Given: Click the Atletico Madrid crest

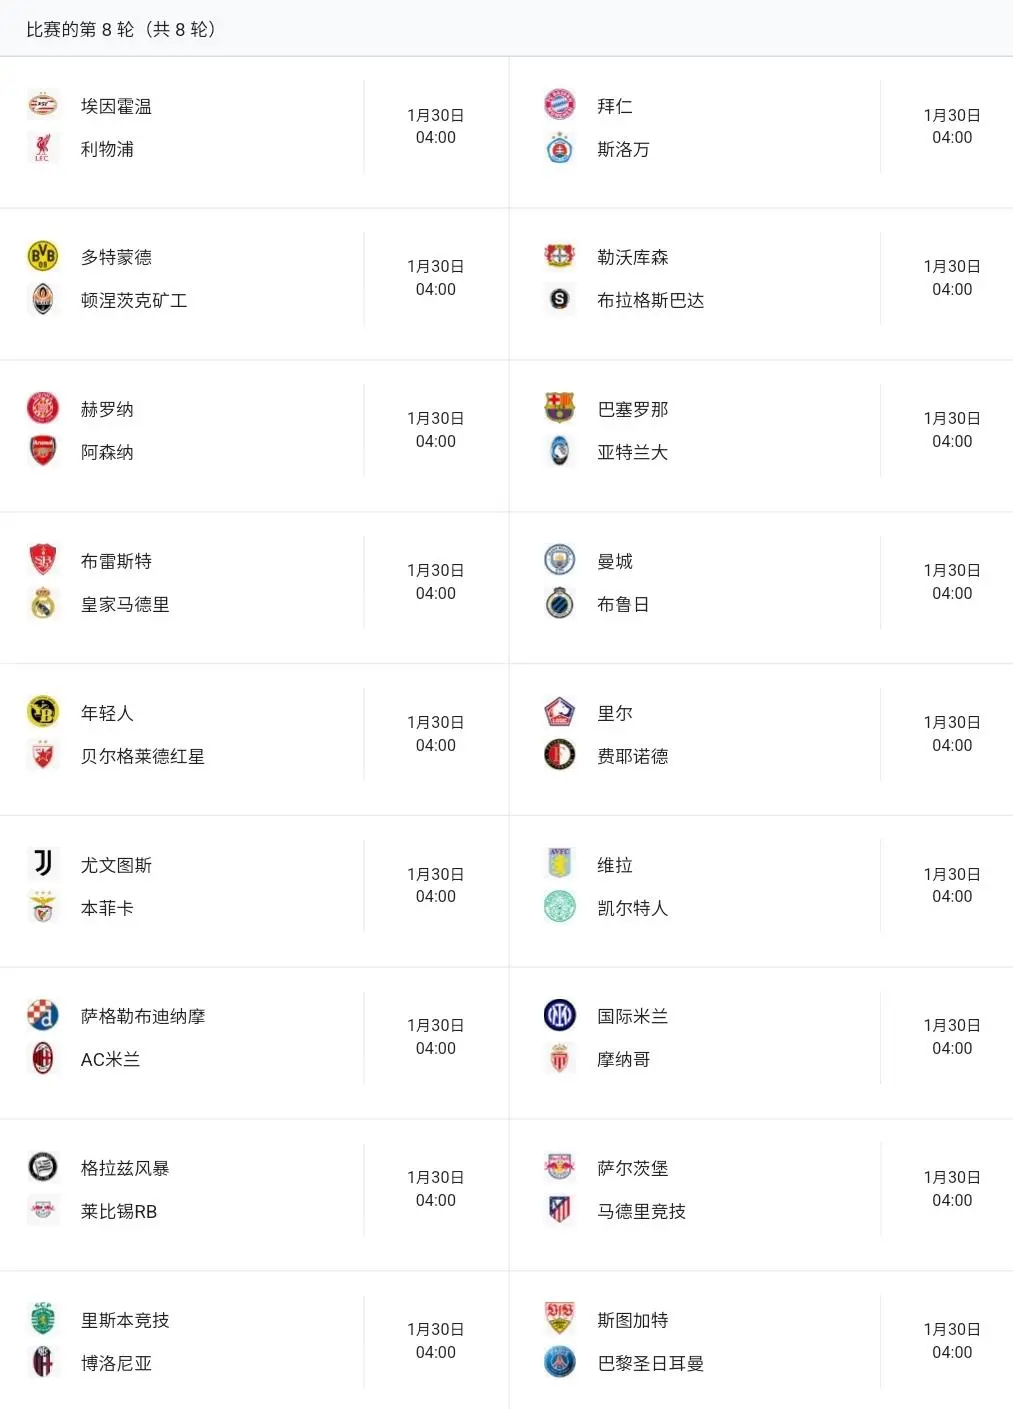Looking at the screenshot, I should click(559, 1210).
